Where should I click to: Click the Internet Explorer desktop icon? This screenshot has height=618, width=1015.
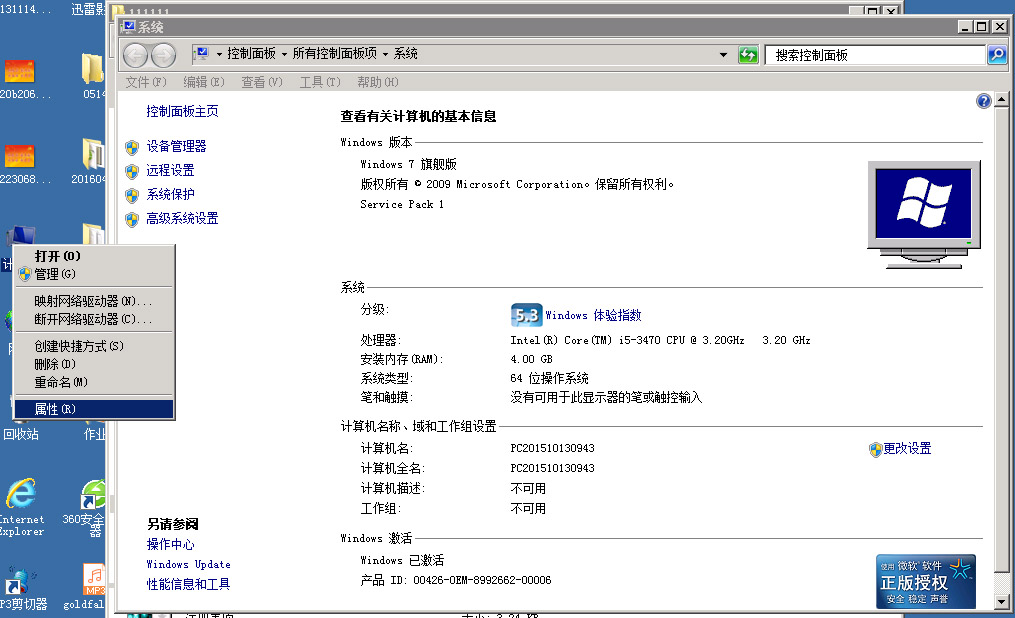[21, 494]
